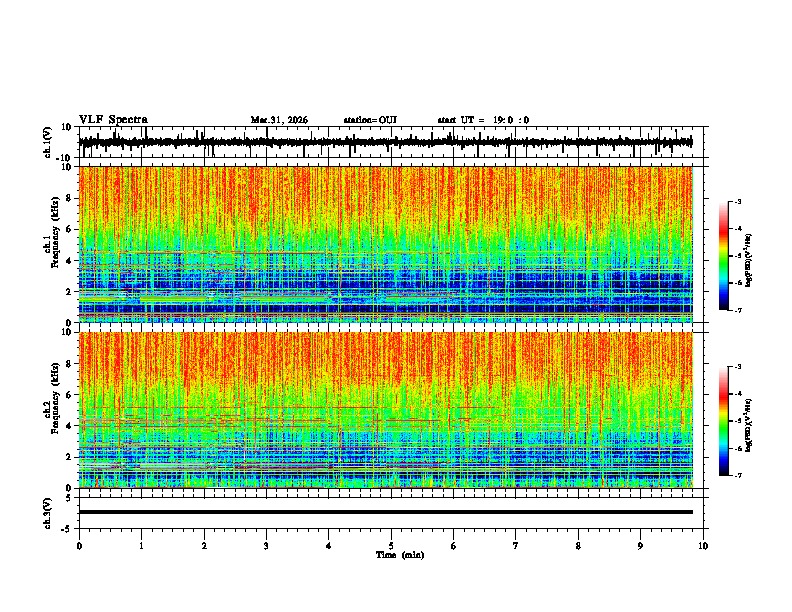The image size is (792, 612).
Task: Click the ch.3 axis "5" tick label
Action: point(70,497)
